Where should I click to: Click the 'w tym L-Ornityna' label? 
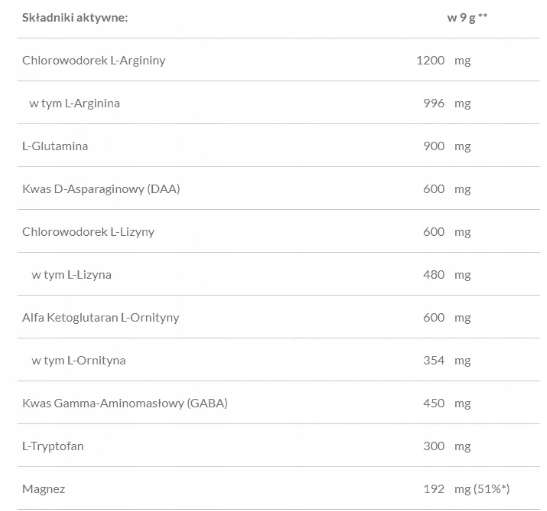click(78, 360)
